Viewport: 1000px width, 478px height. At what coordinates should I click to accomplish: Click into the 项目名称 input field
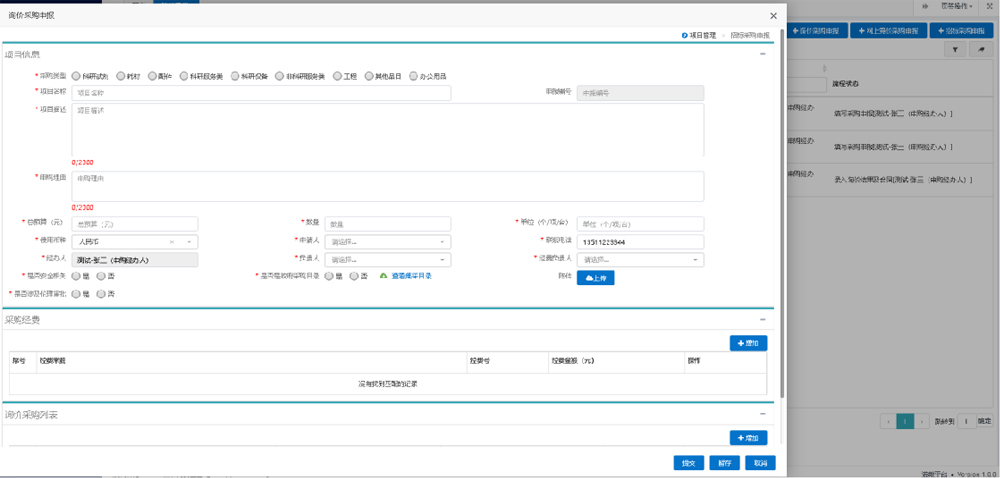(x=261, y=93)
